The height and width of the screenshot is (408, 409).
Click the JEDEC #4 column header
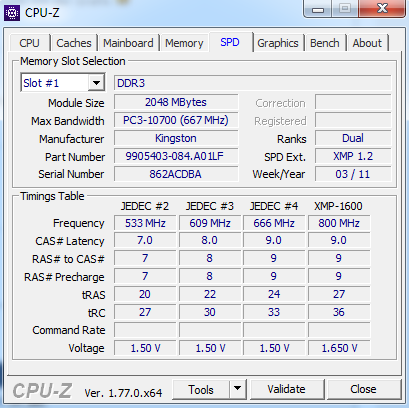tap(274, 206)
